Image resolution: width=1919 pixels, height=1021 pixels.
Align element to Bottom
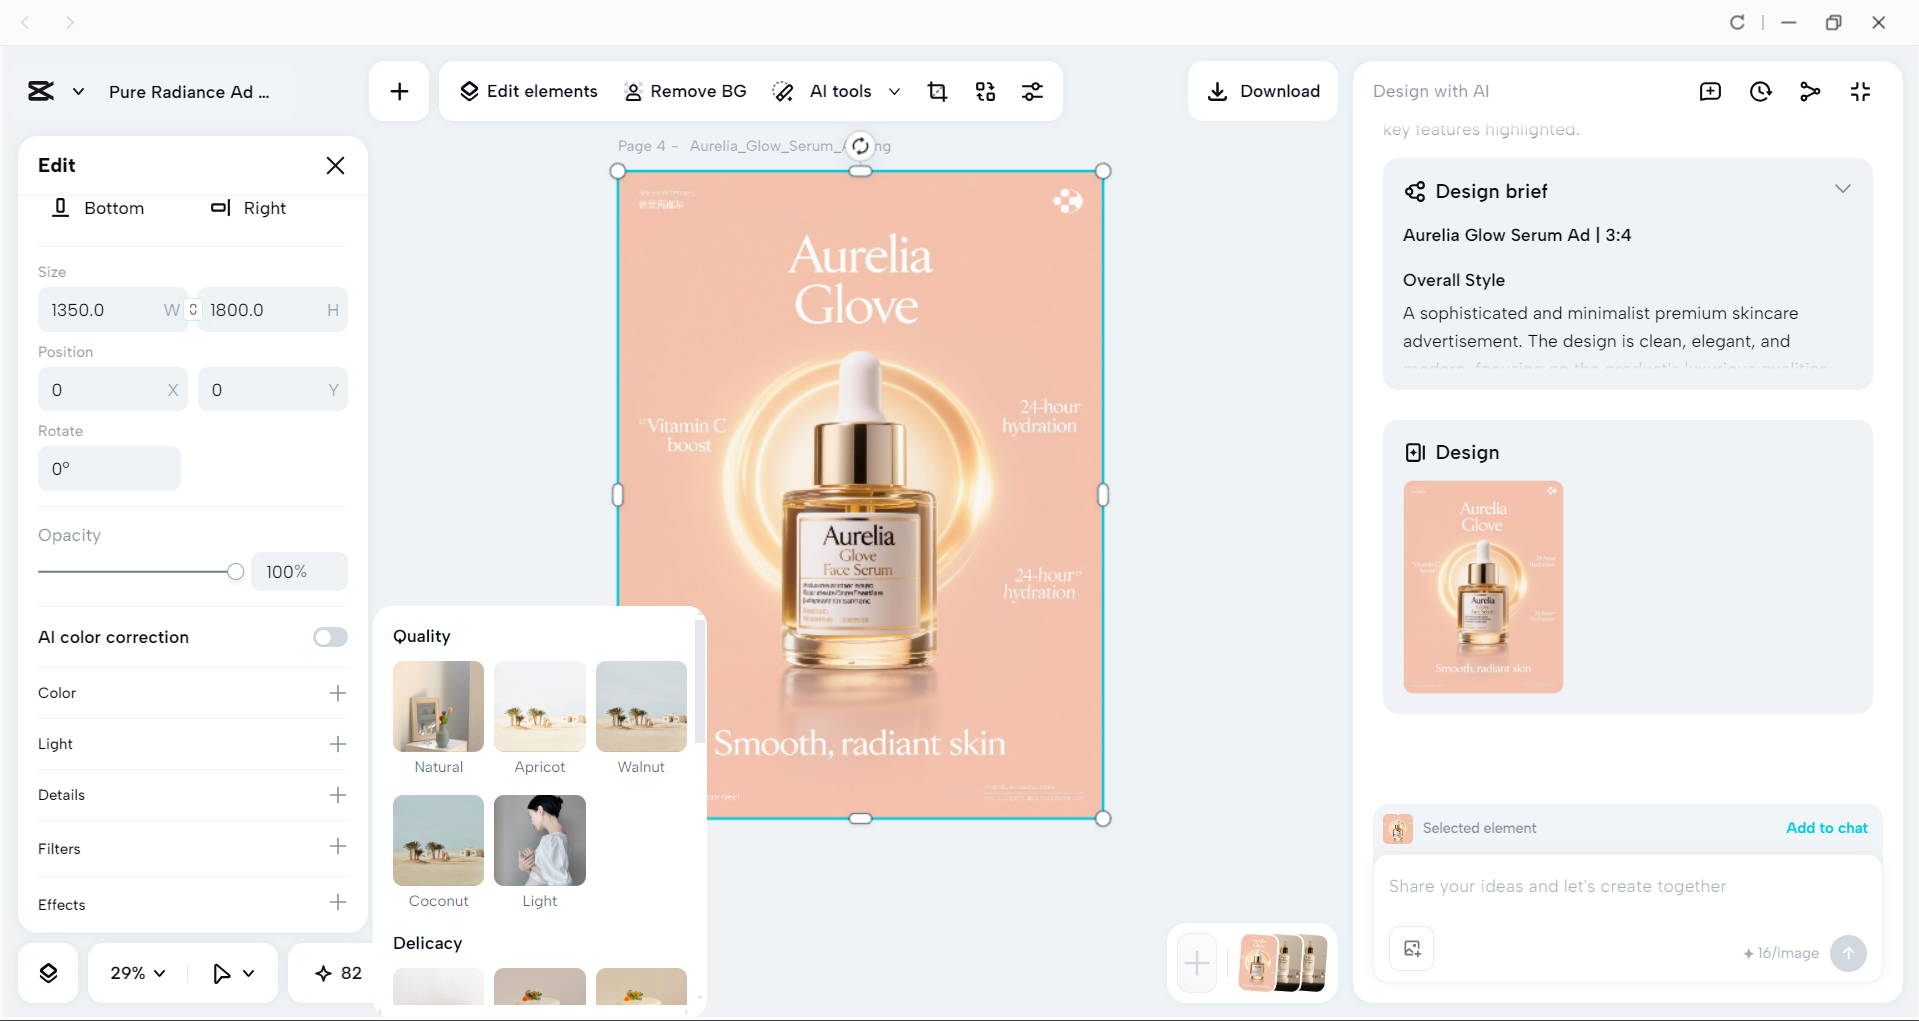(x=98, y=208)
